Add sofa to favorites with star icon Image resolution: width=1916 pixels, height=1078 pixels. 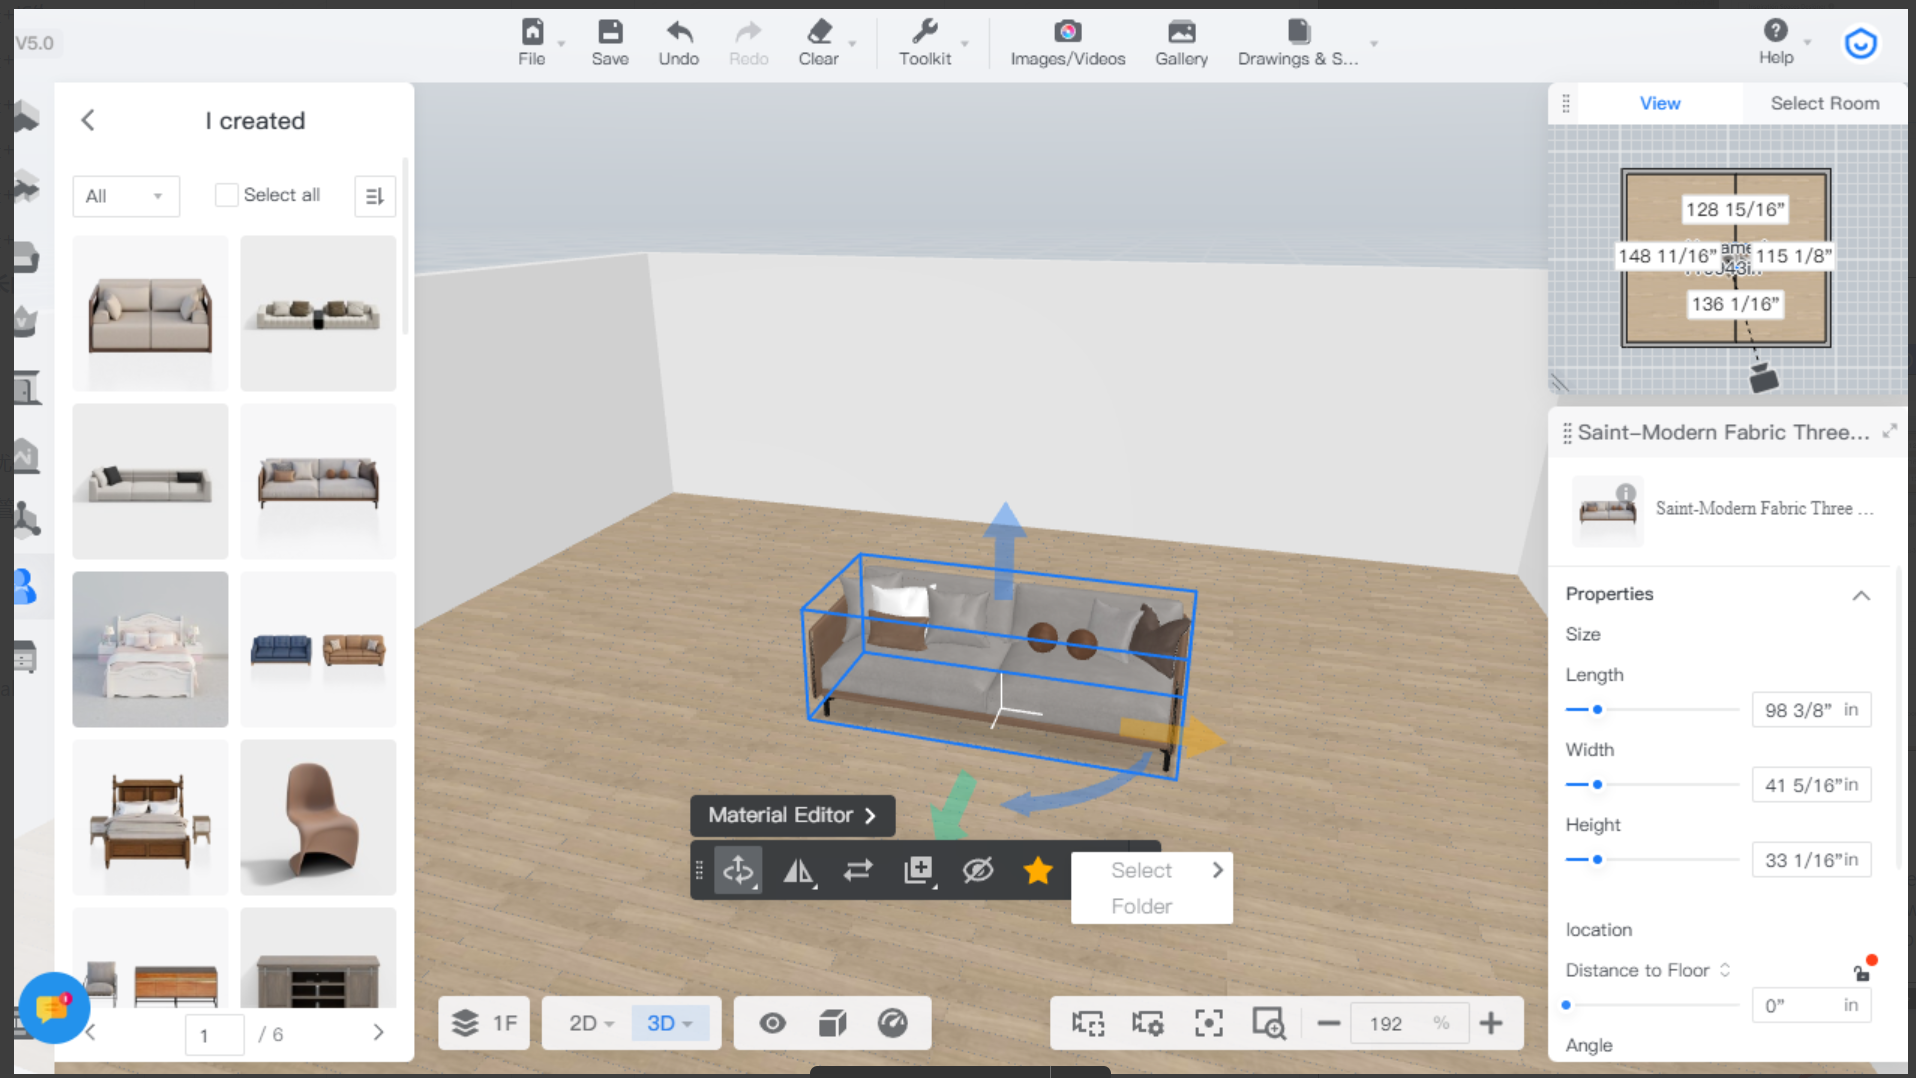[1038, 871]
